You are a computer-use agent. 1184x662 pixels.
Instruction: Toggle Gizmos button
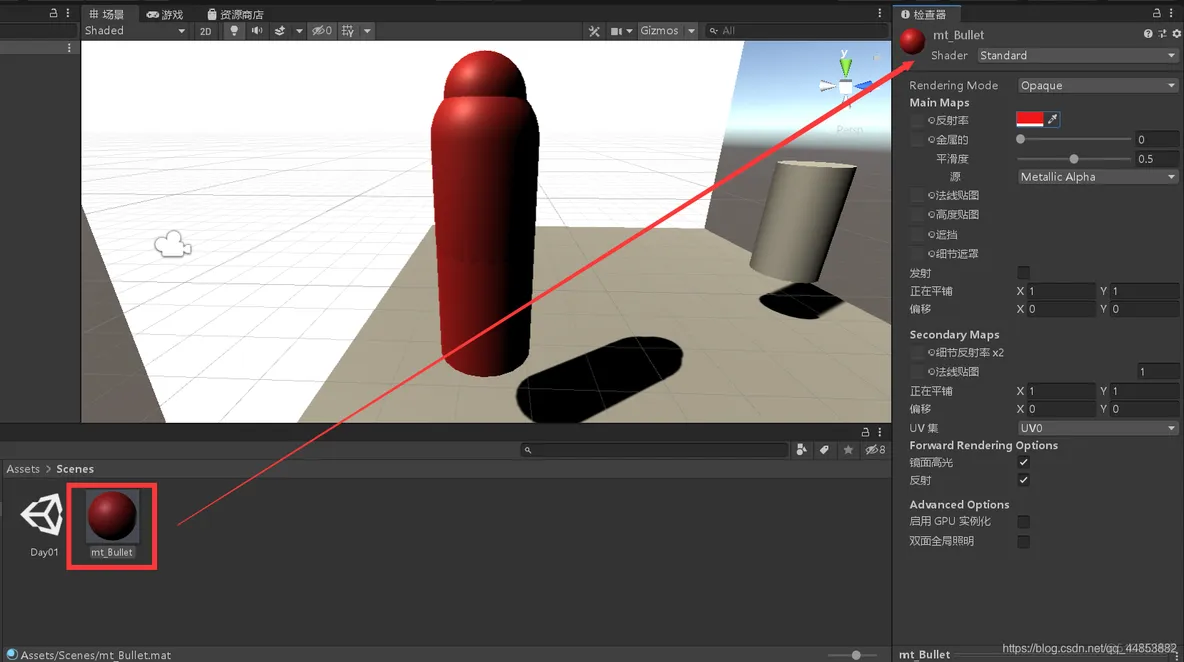point(659,31)
